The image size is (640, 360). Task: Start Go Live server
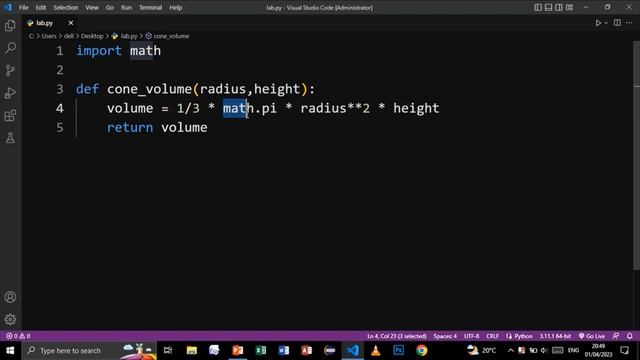point(592,336)
